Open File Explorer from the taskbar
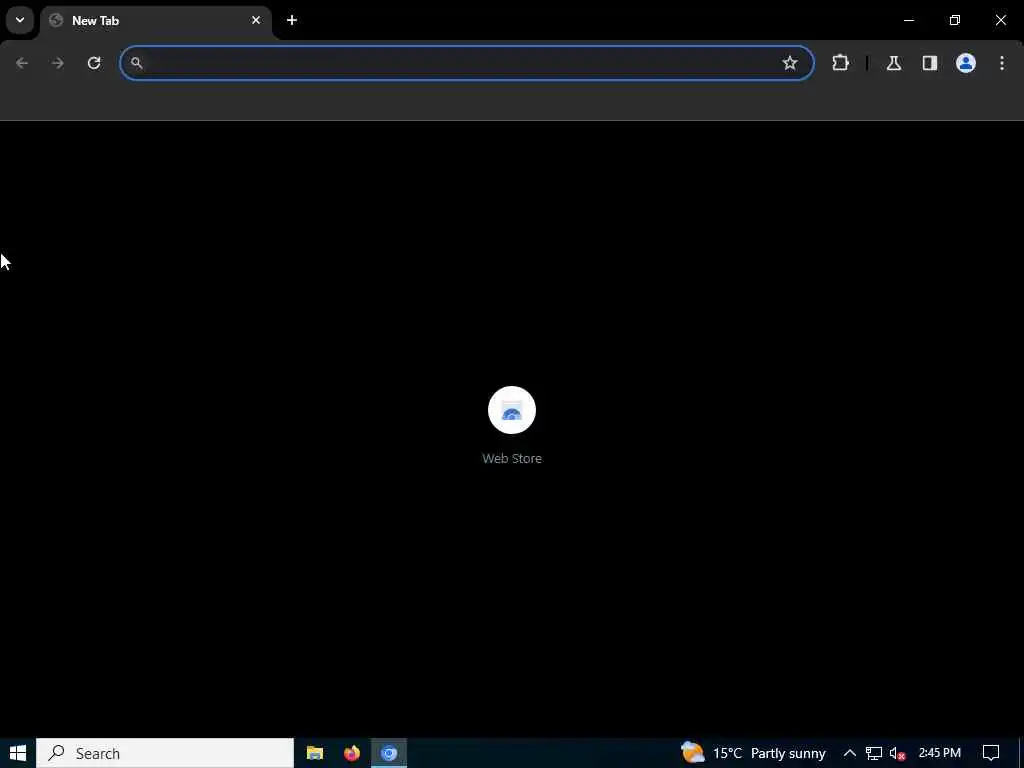This screenshot has height=768, width=1024. (x=315, y=753)
